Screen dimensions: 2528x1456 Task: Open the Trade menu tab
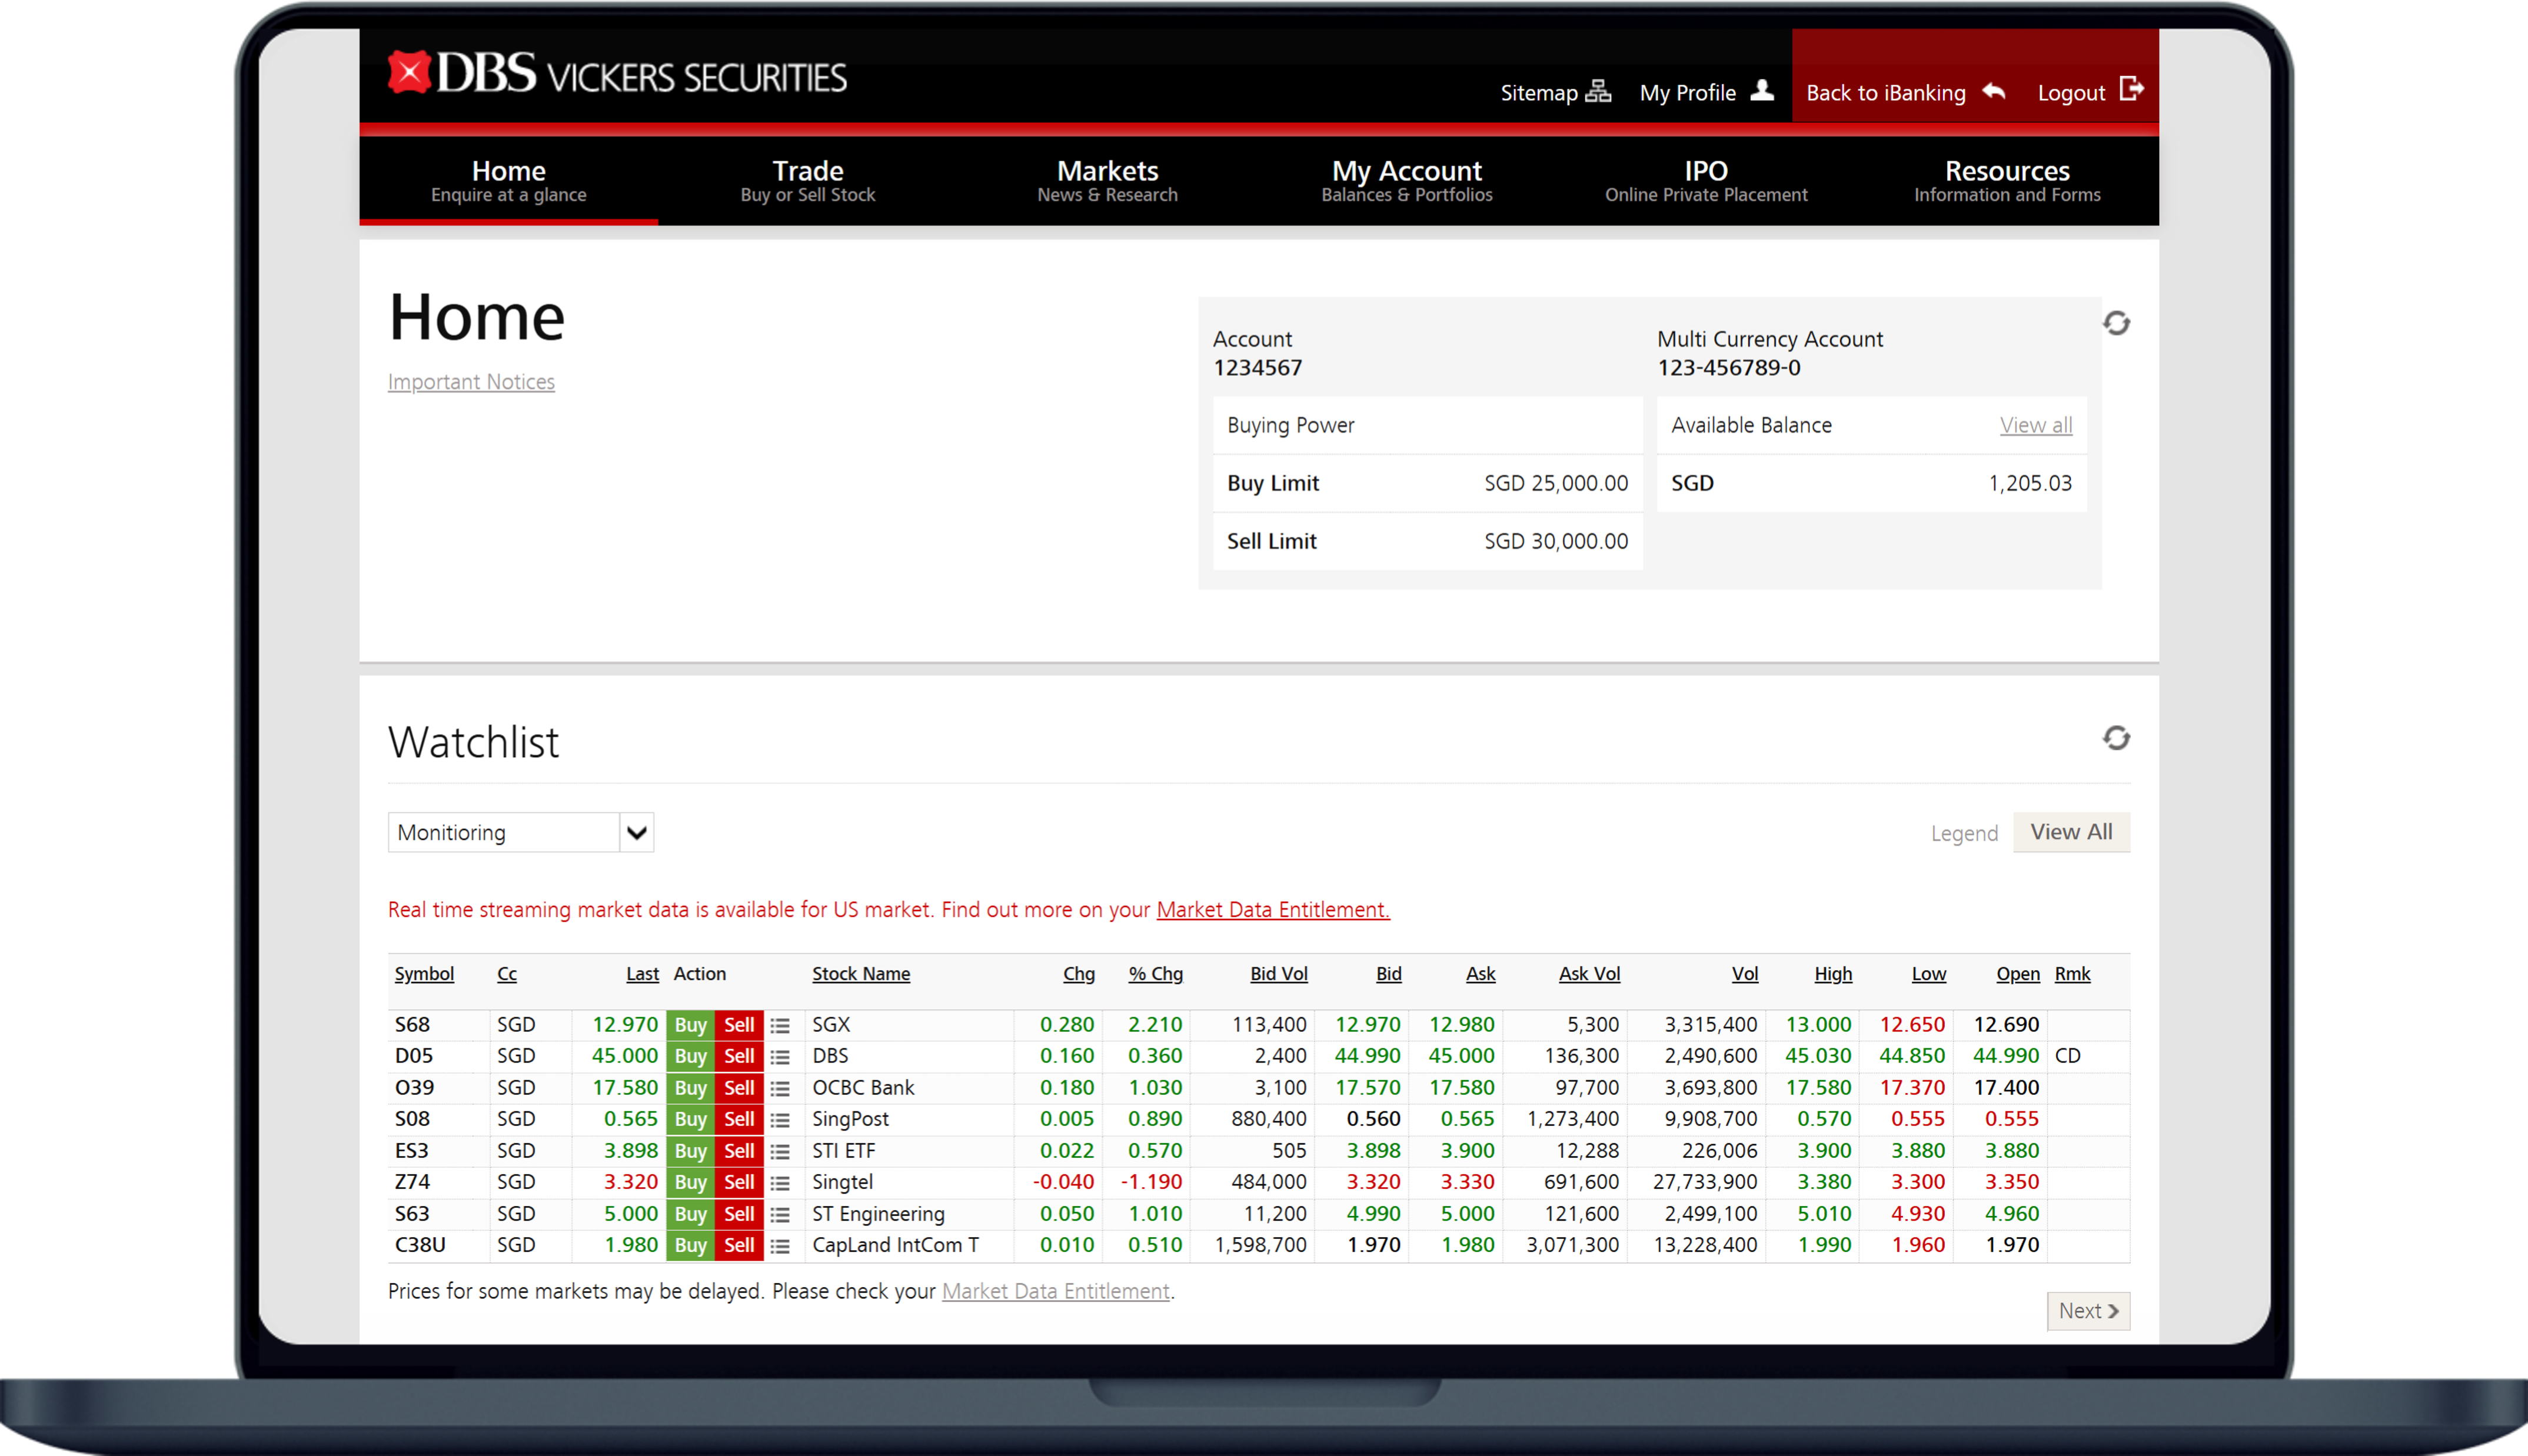click(x=807, y=180)
